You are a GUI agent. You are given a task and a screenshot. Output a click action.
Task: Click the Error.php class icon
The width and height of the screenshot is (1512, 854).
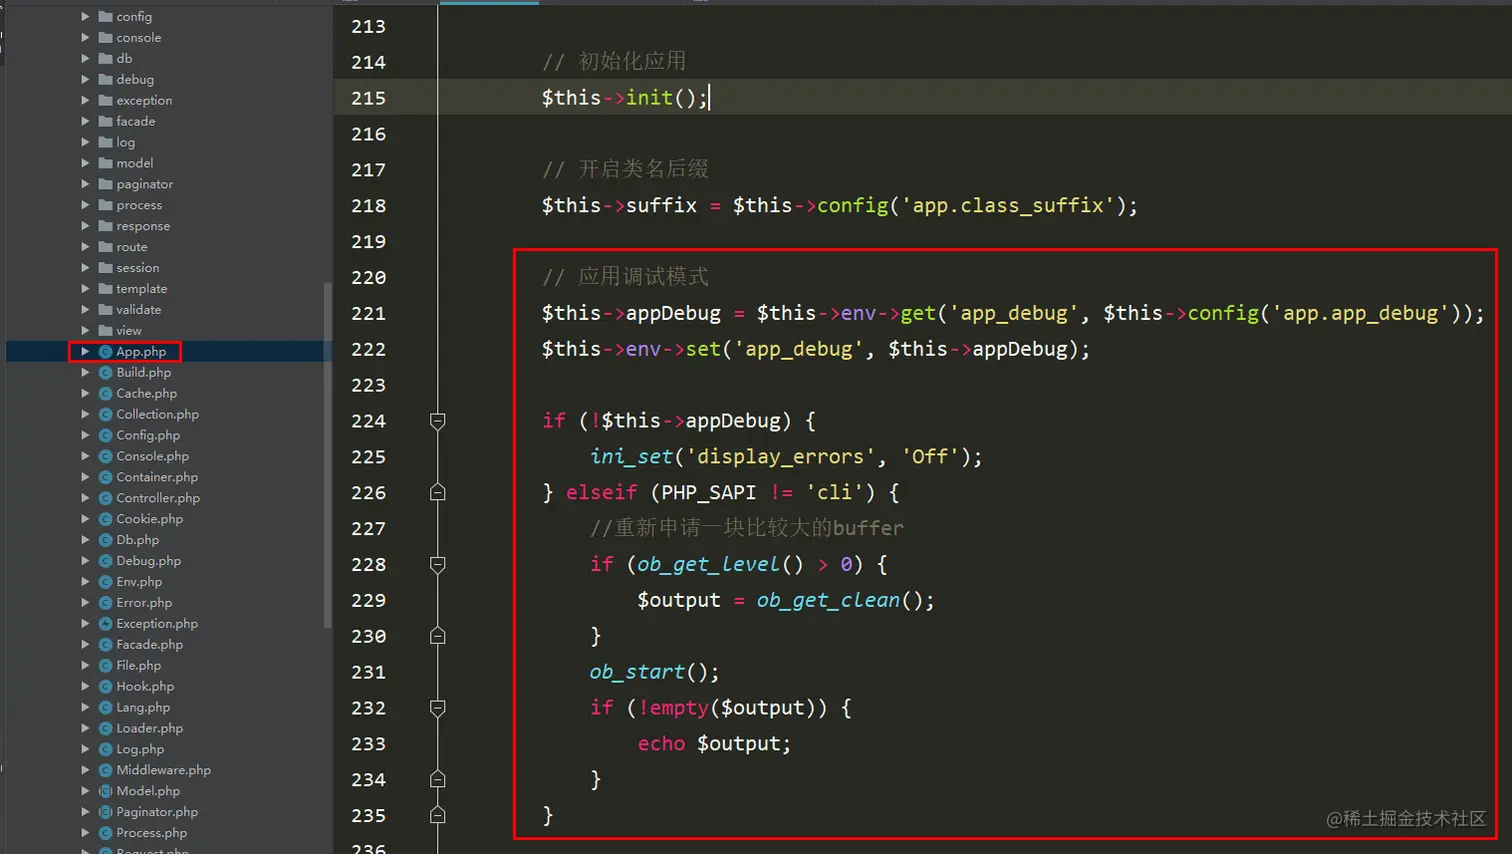tap(105, 603)
